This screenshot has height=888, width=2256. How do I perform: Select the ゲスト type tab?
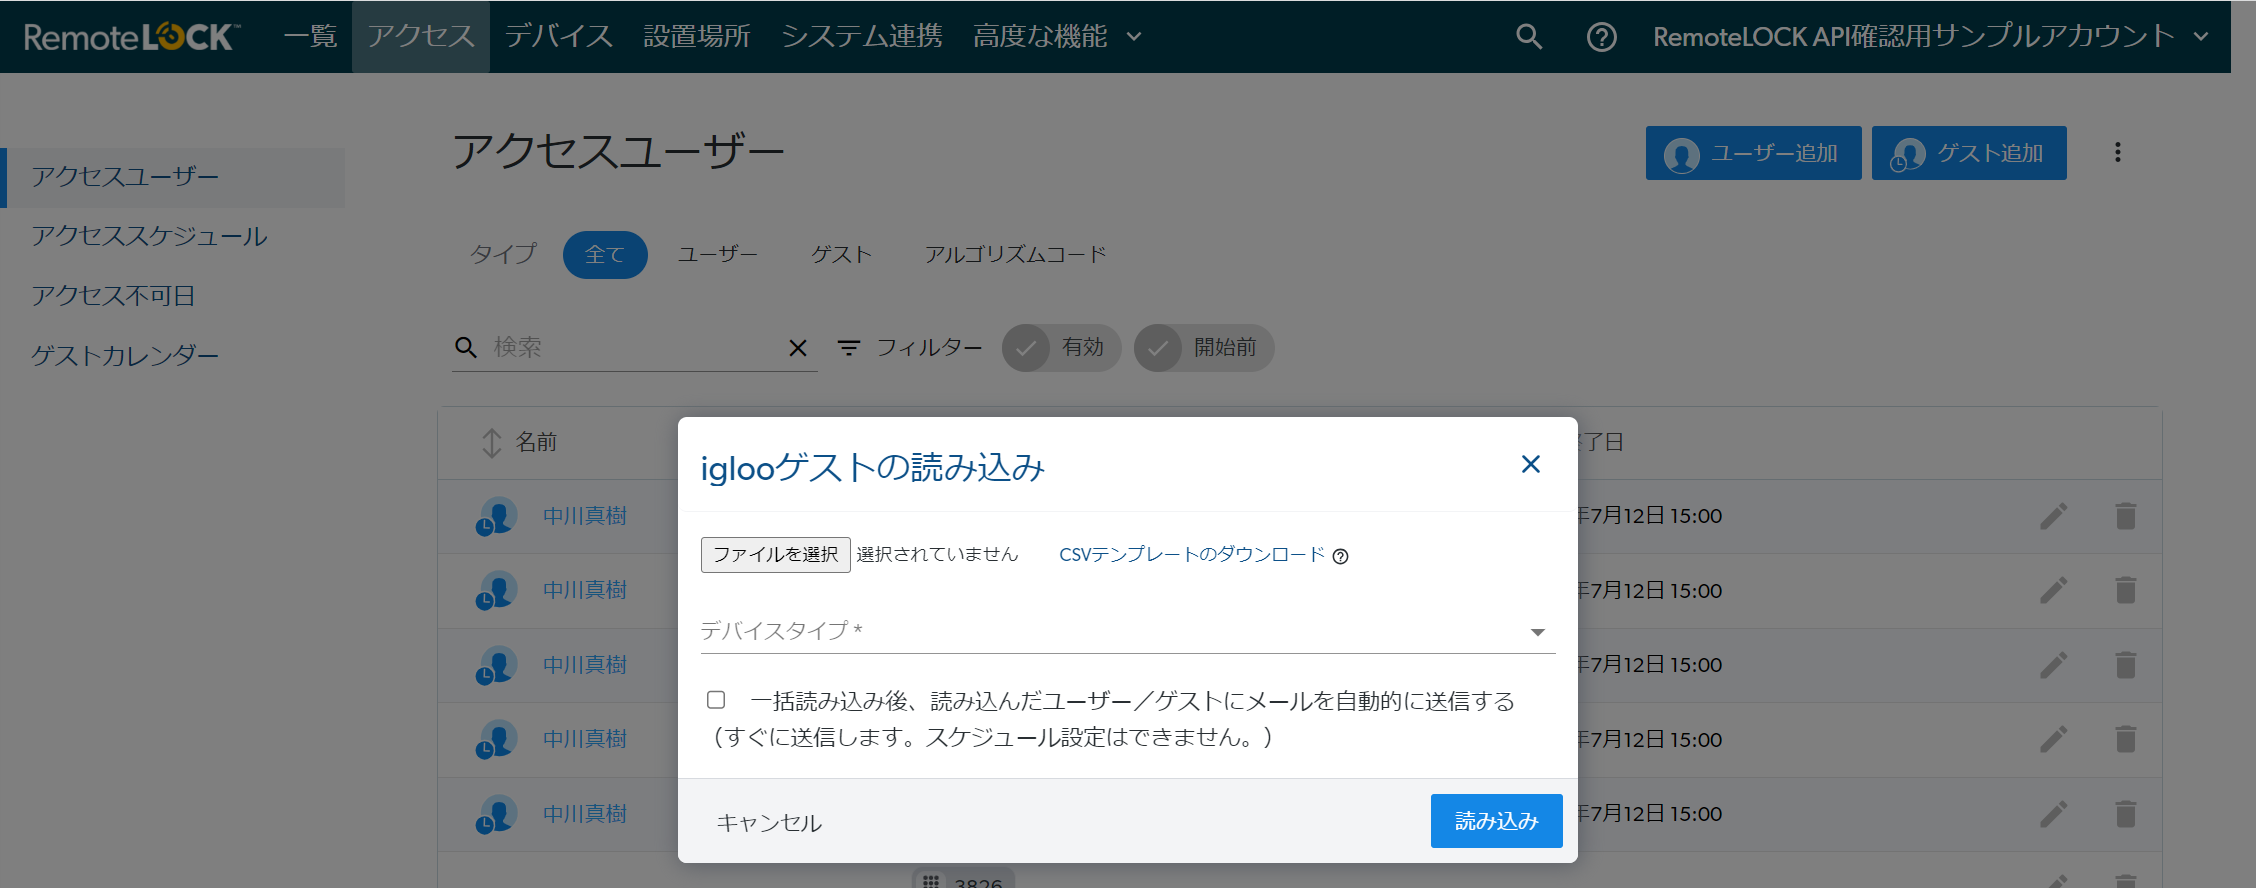841,255
